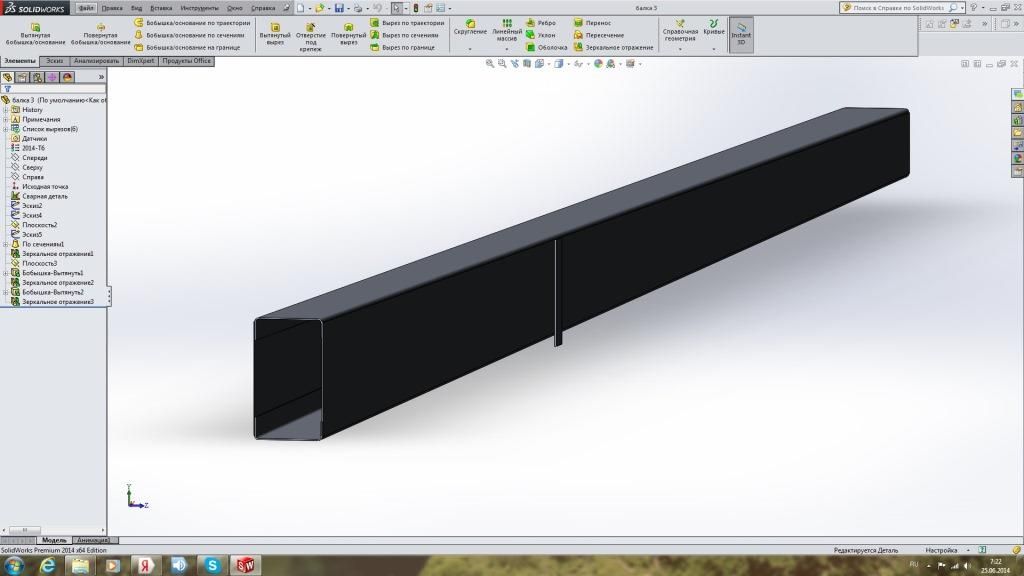Screen dimensions: 1024x576
Task: Click the Save icon in the toolbar
Action: (339, 8)
